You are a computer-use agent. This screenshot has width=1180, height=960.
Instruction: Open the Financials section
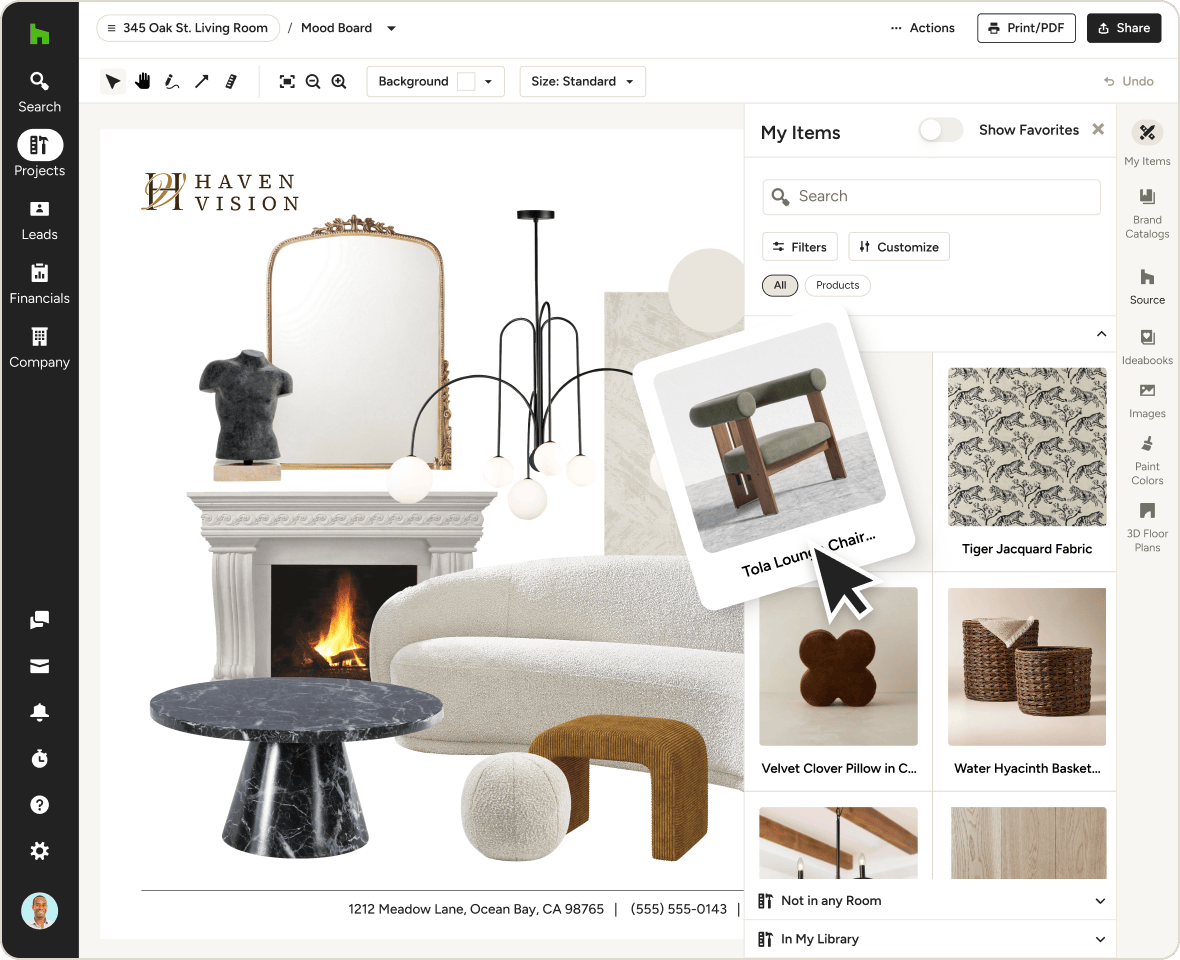(39, 284)
